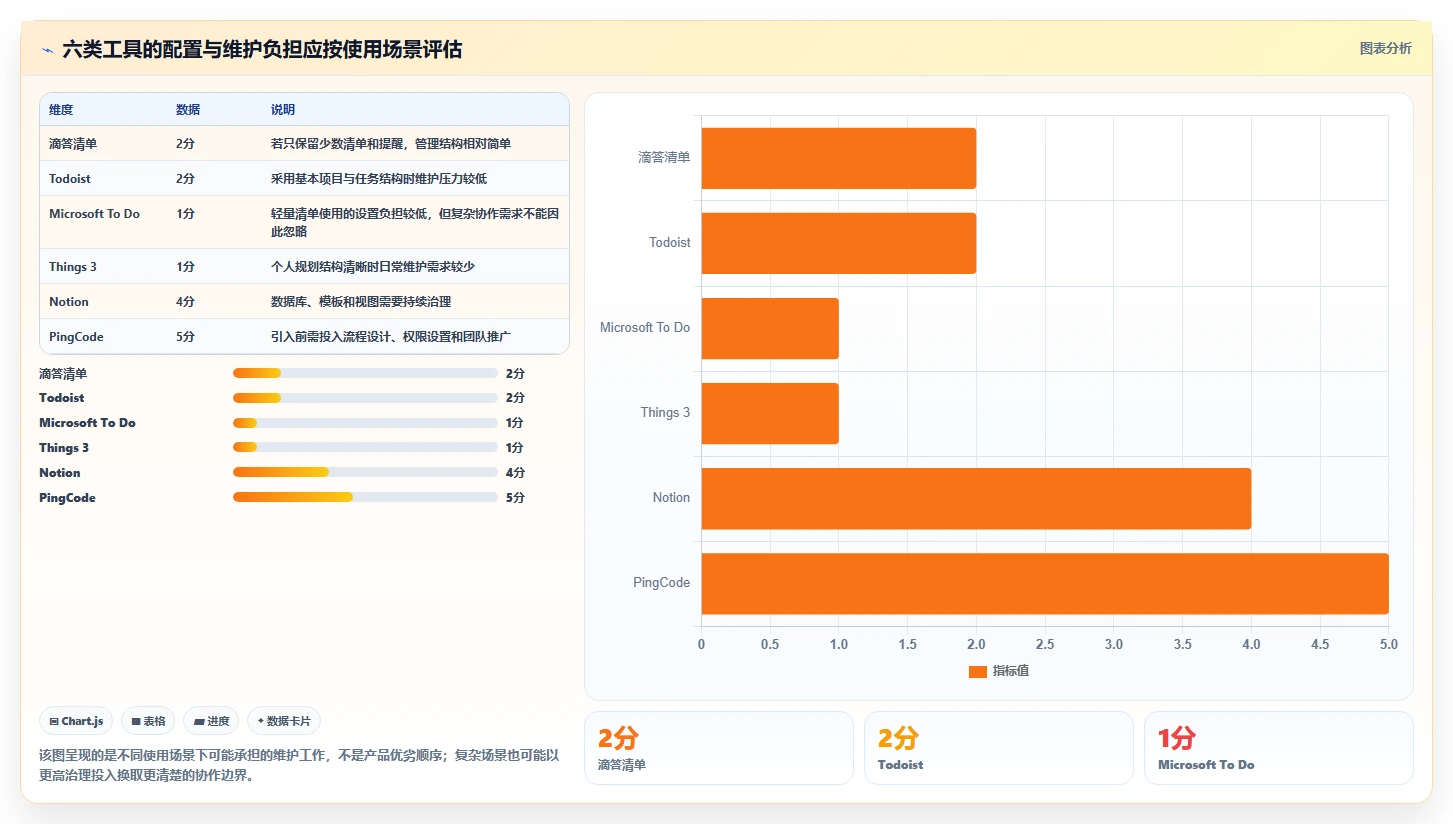Click description 个人规划结构清晰时日常维护需求较少
Screen dimensions: 1453x824
click(373, 267)
